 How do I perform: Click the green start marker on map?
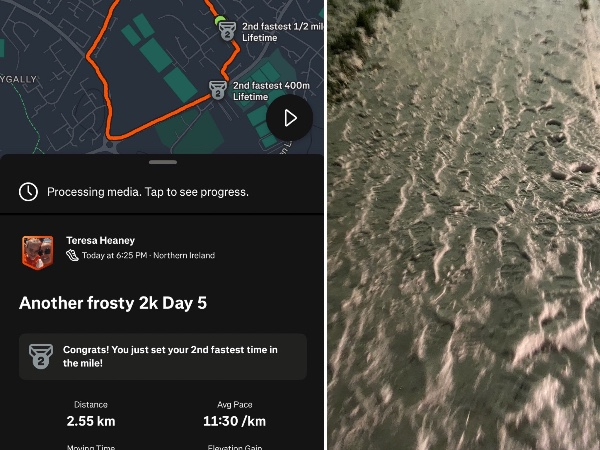click(220, 20)
